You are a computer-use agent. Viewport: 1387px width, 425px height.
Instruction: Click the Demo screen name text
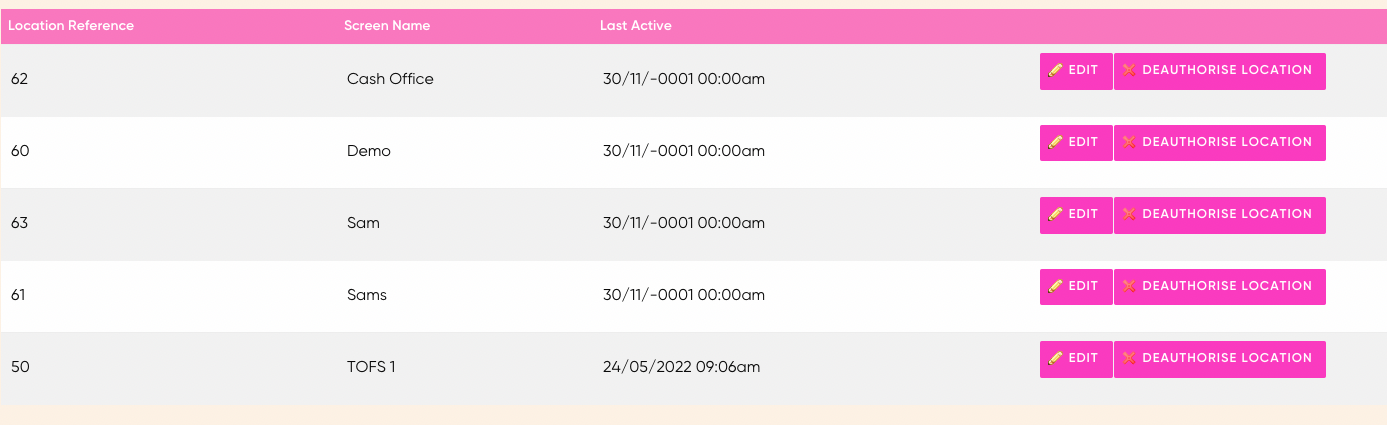(x=369, y=151)
